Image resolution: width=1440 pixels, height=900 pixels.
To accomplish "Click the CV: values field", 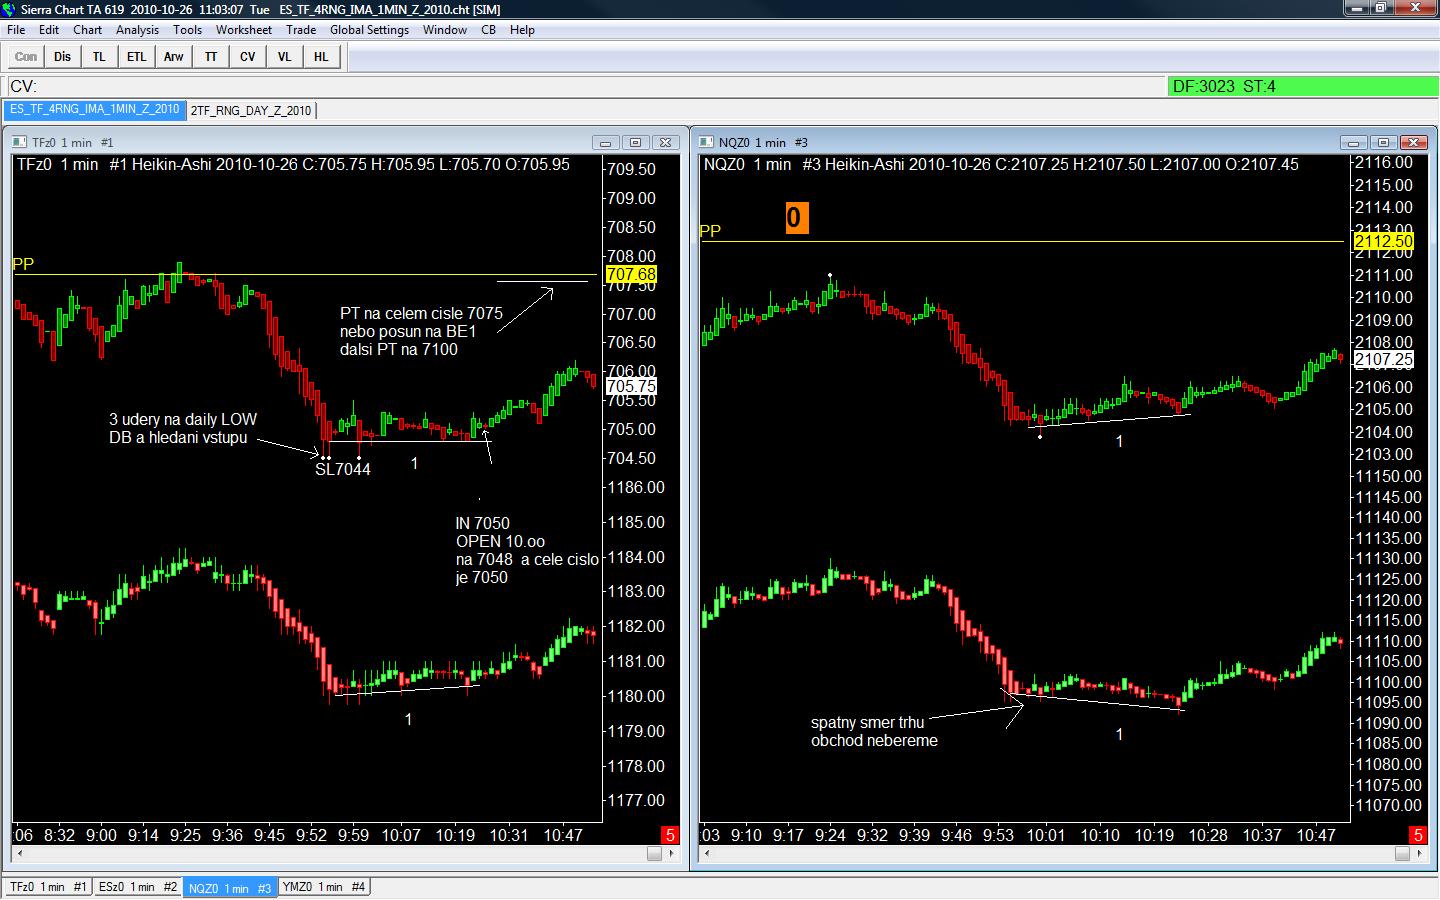I will [587, 87].
